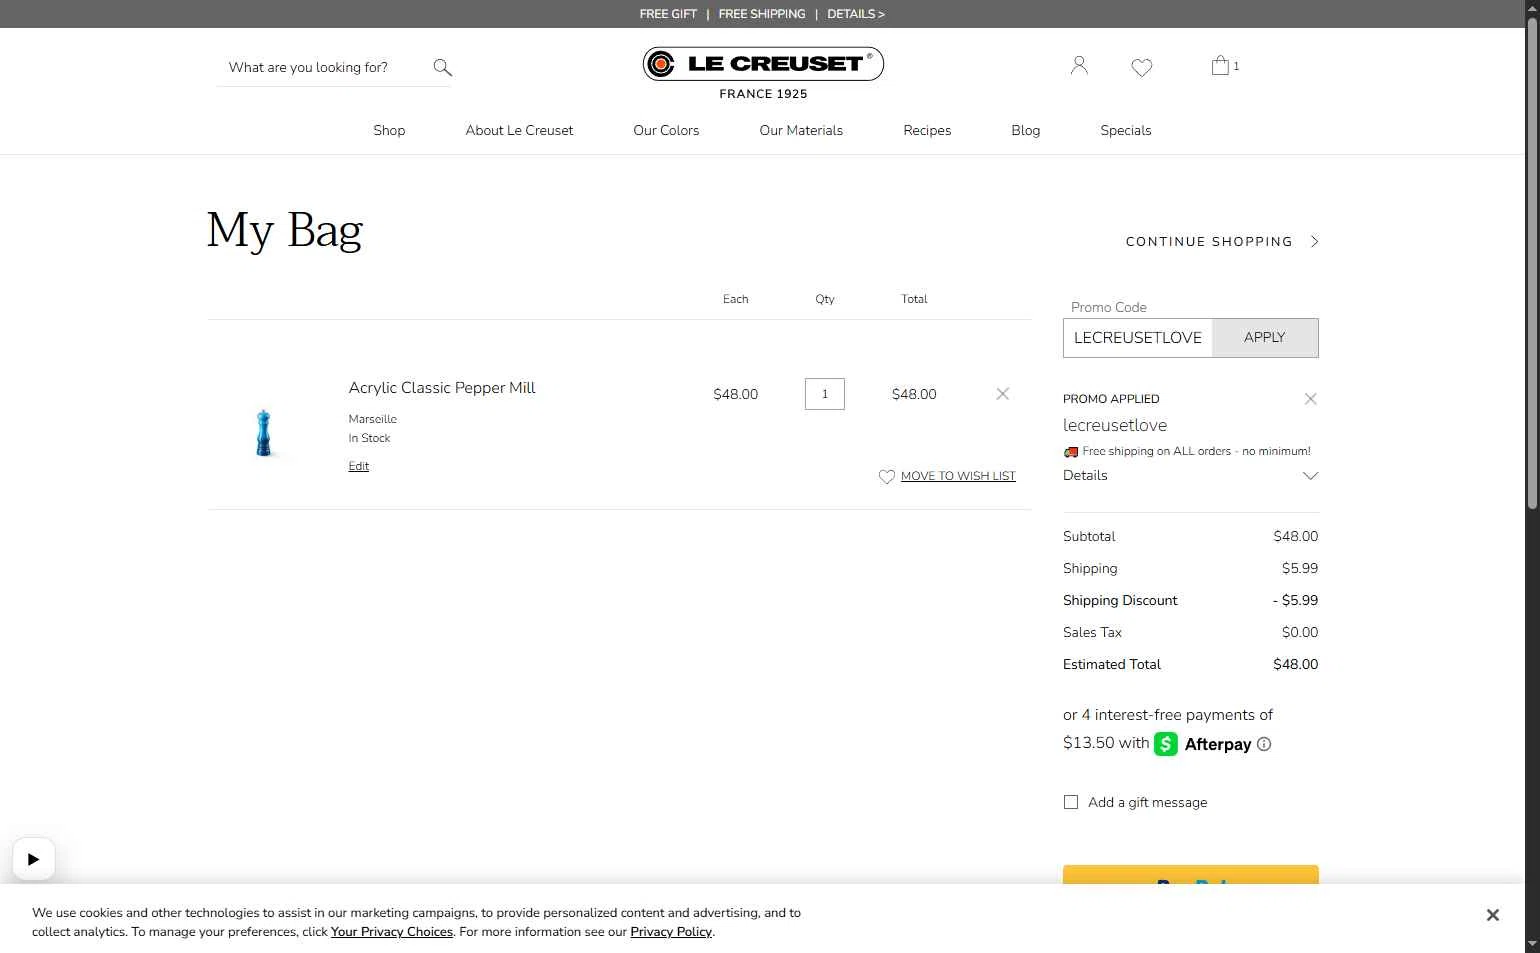The image size is (1540, 953).
Task: Click the $48.00 Each price
Action: click(736, 394)
